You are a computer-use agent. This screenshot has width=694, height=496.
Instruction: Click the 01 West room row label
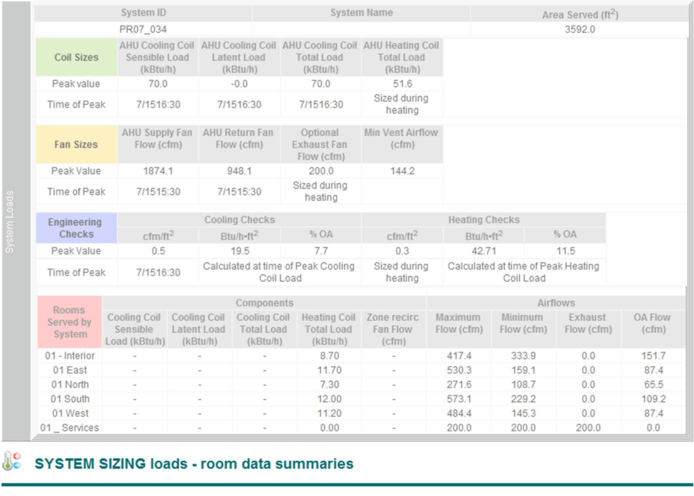click(x=70, y=413)
